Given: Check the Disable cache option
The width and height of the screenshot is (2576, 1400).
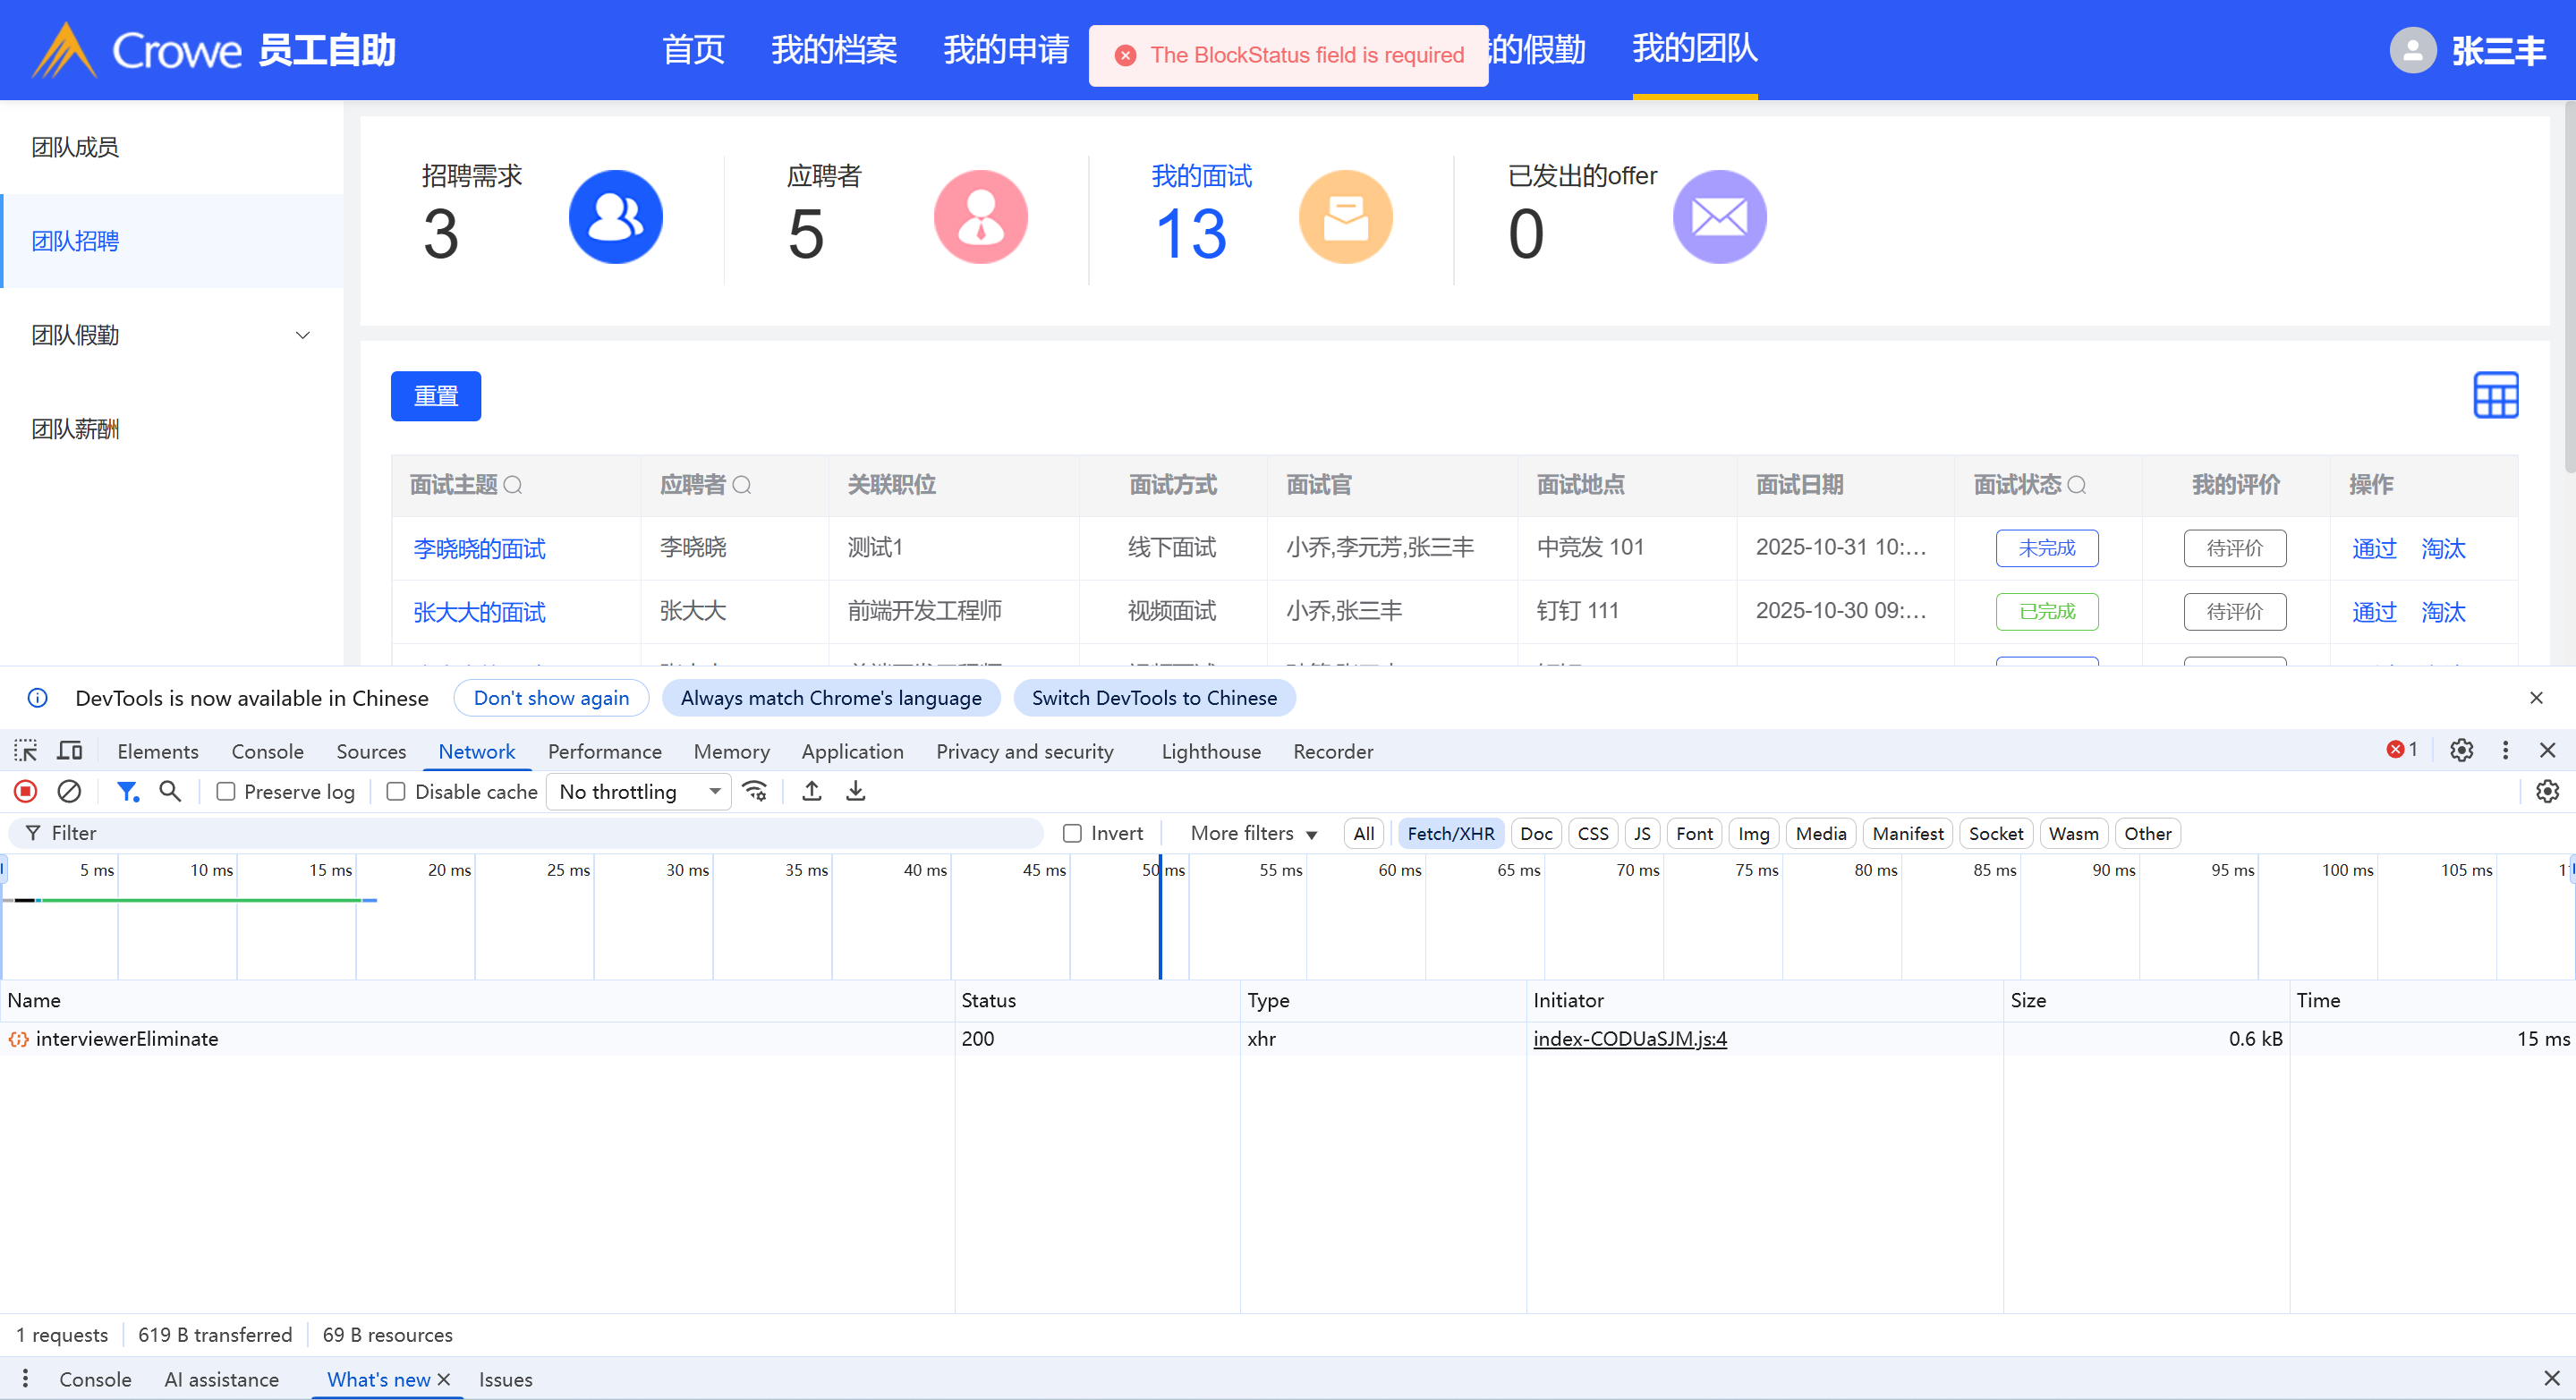Looking at the screenshot, I should [x=396, y=791].
